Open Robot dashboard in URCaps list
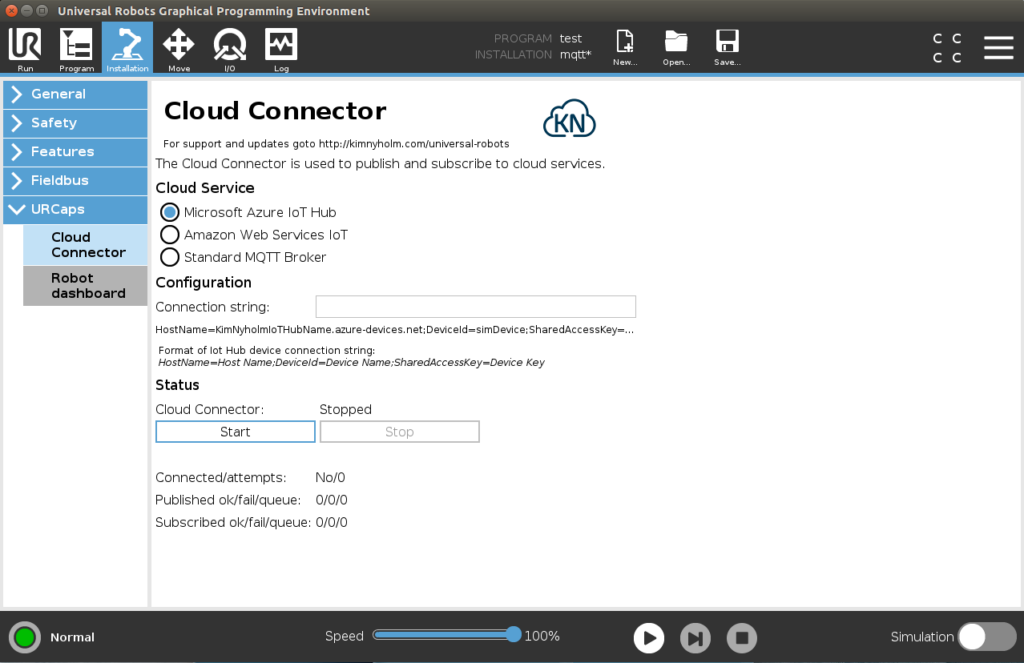The height and width of the screenshot is (663, 1024). [x=86, y=285]
